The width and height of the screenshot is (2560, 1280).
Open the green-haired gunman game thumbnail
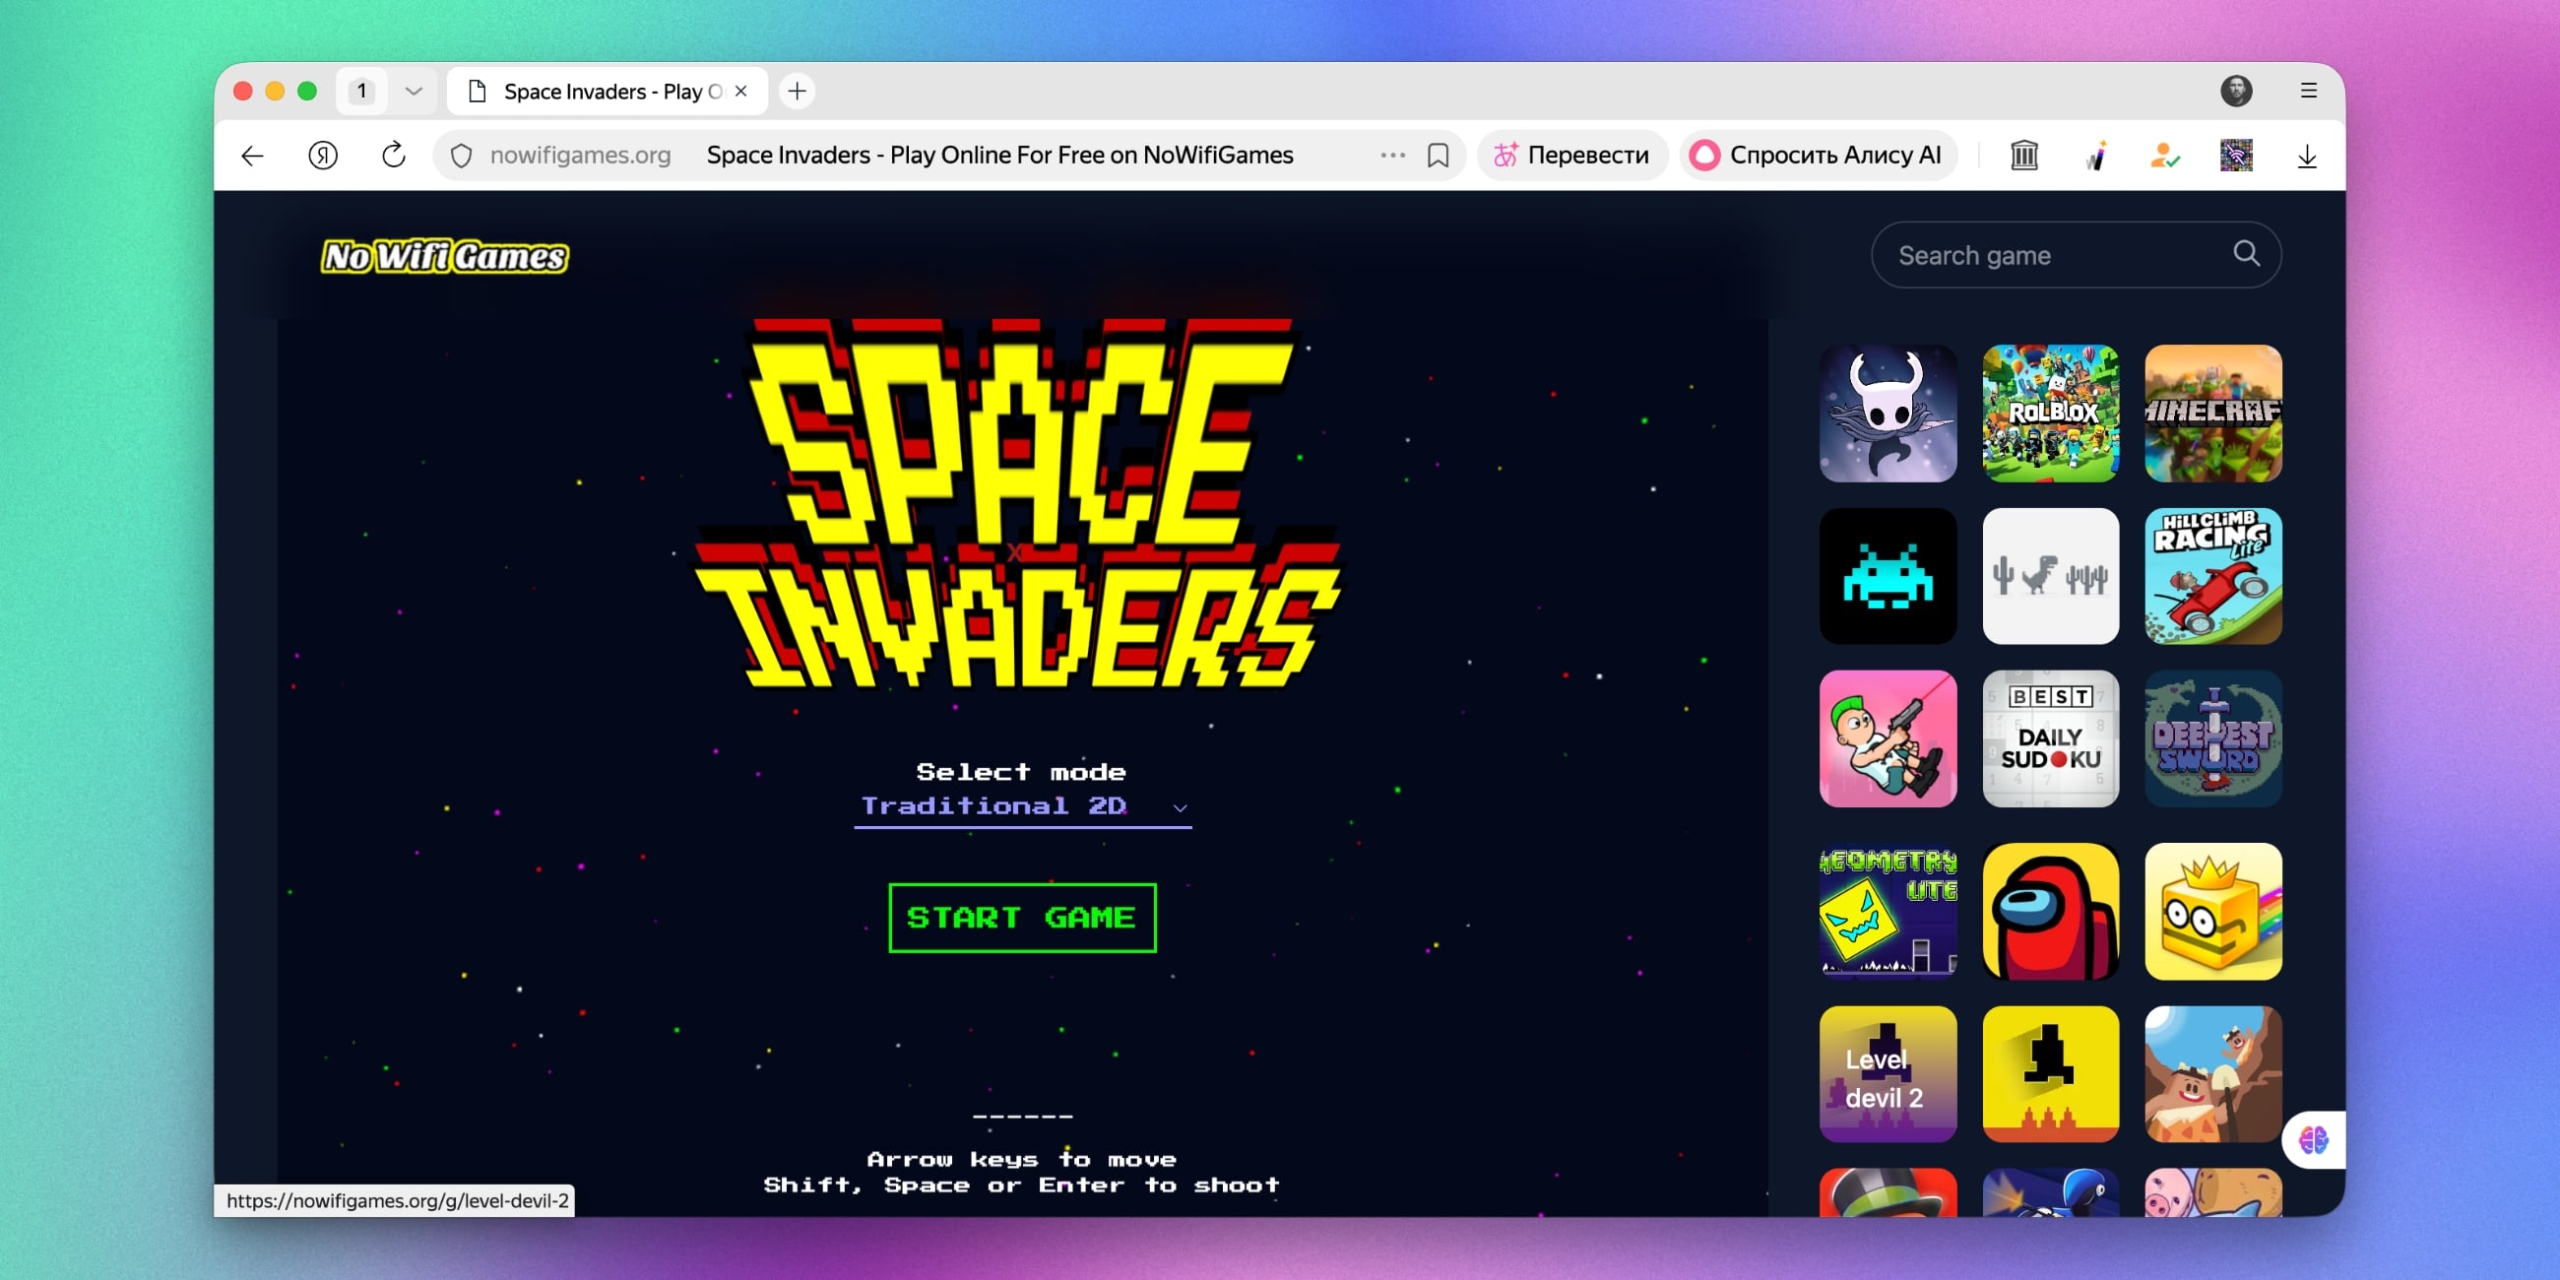(1888, 739)
